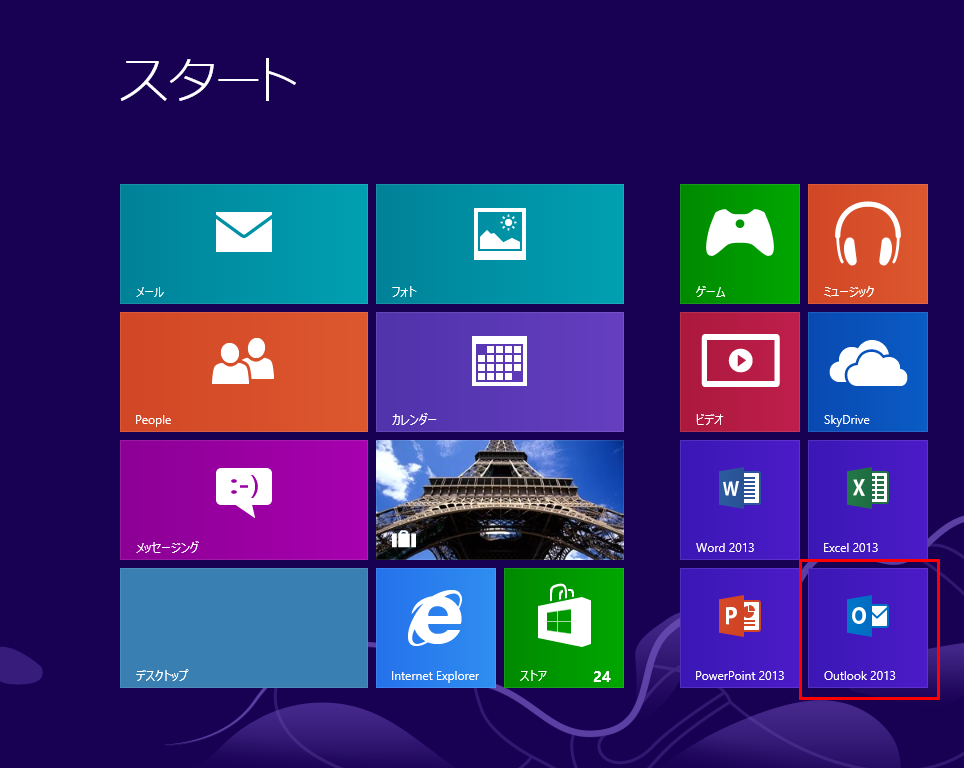Open the カレンダー calendar tile
This screenshot has height=768, width=964.
[x=500, y=372]
